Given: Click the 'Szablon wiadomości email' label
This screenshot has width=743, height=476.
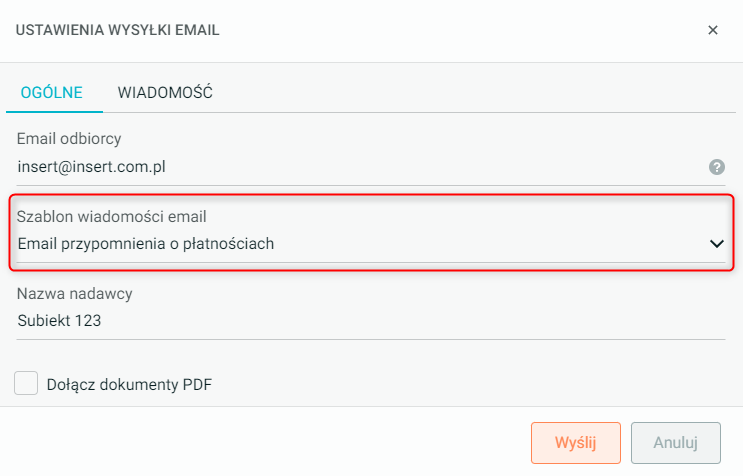Looking at the screenshot, I should coord(118,216).
